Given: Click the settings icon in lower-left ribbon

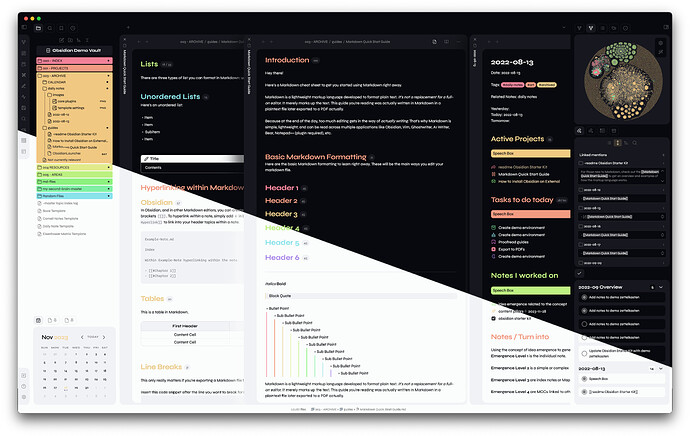Looking at the screenshot, I should click(x=24, y=397).
